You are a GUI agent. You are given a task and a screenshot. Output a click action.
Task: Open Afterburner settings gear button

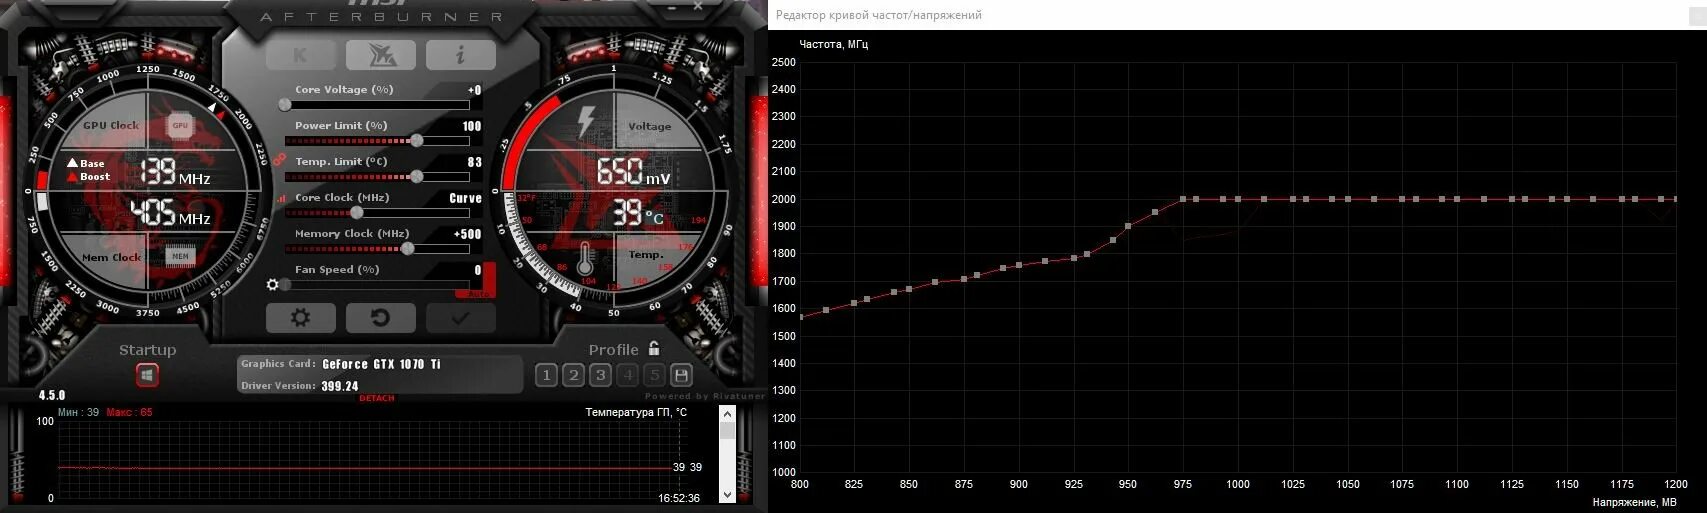[x=300, y=318]
